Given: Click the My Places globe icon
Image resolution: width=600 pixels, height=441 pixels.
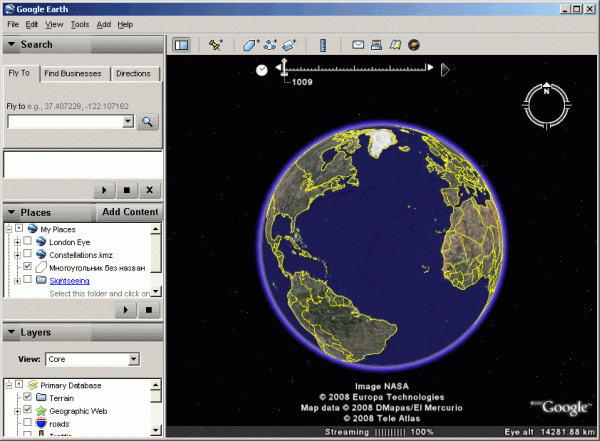Looking at the screenshot, I should tap(33, 229).
